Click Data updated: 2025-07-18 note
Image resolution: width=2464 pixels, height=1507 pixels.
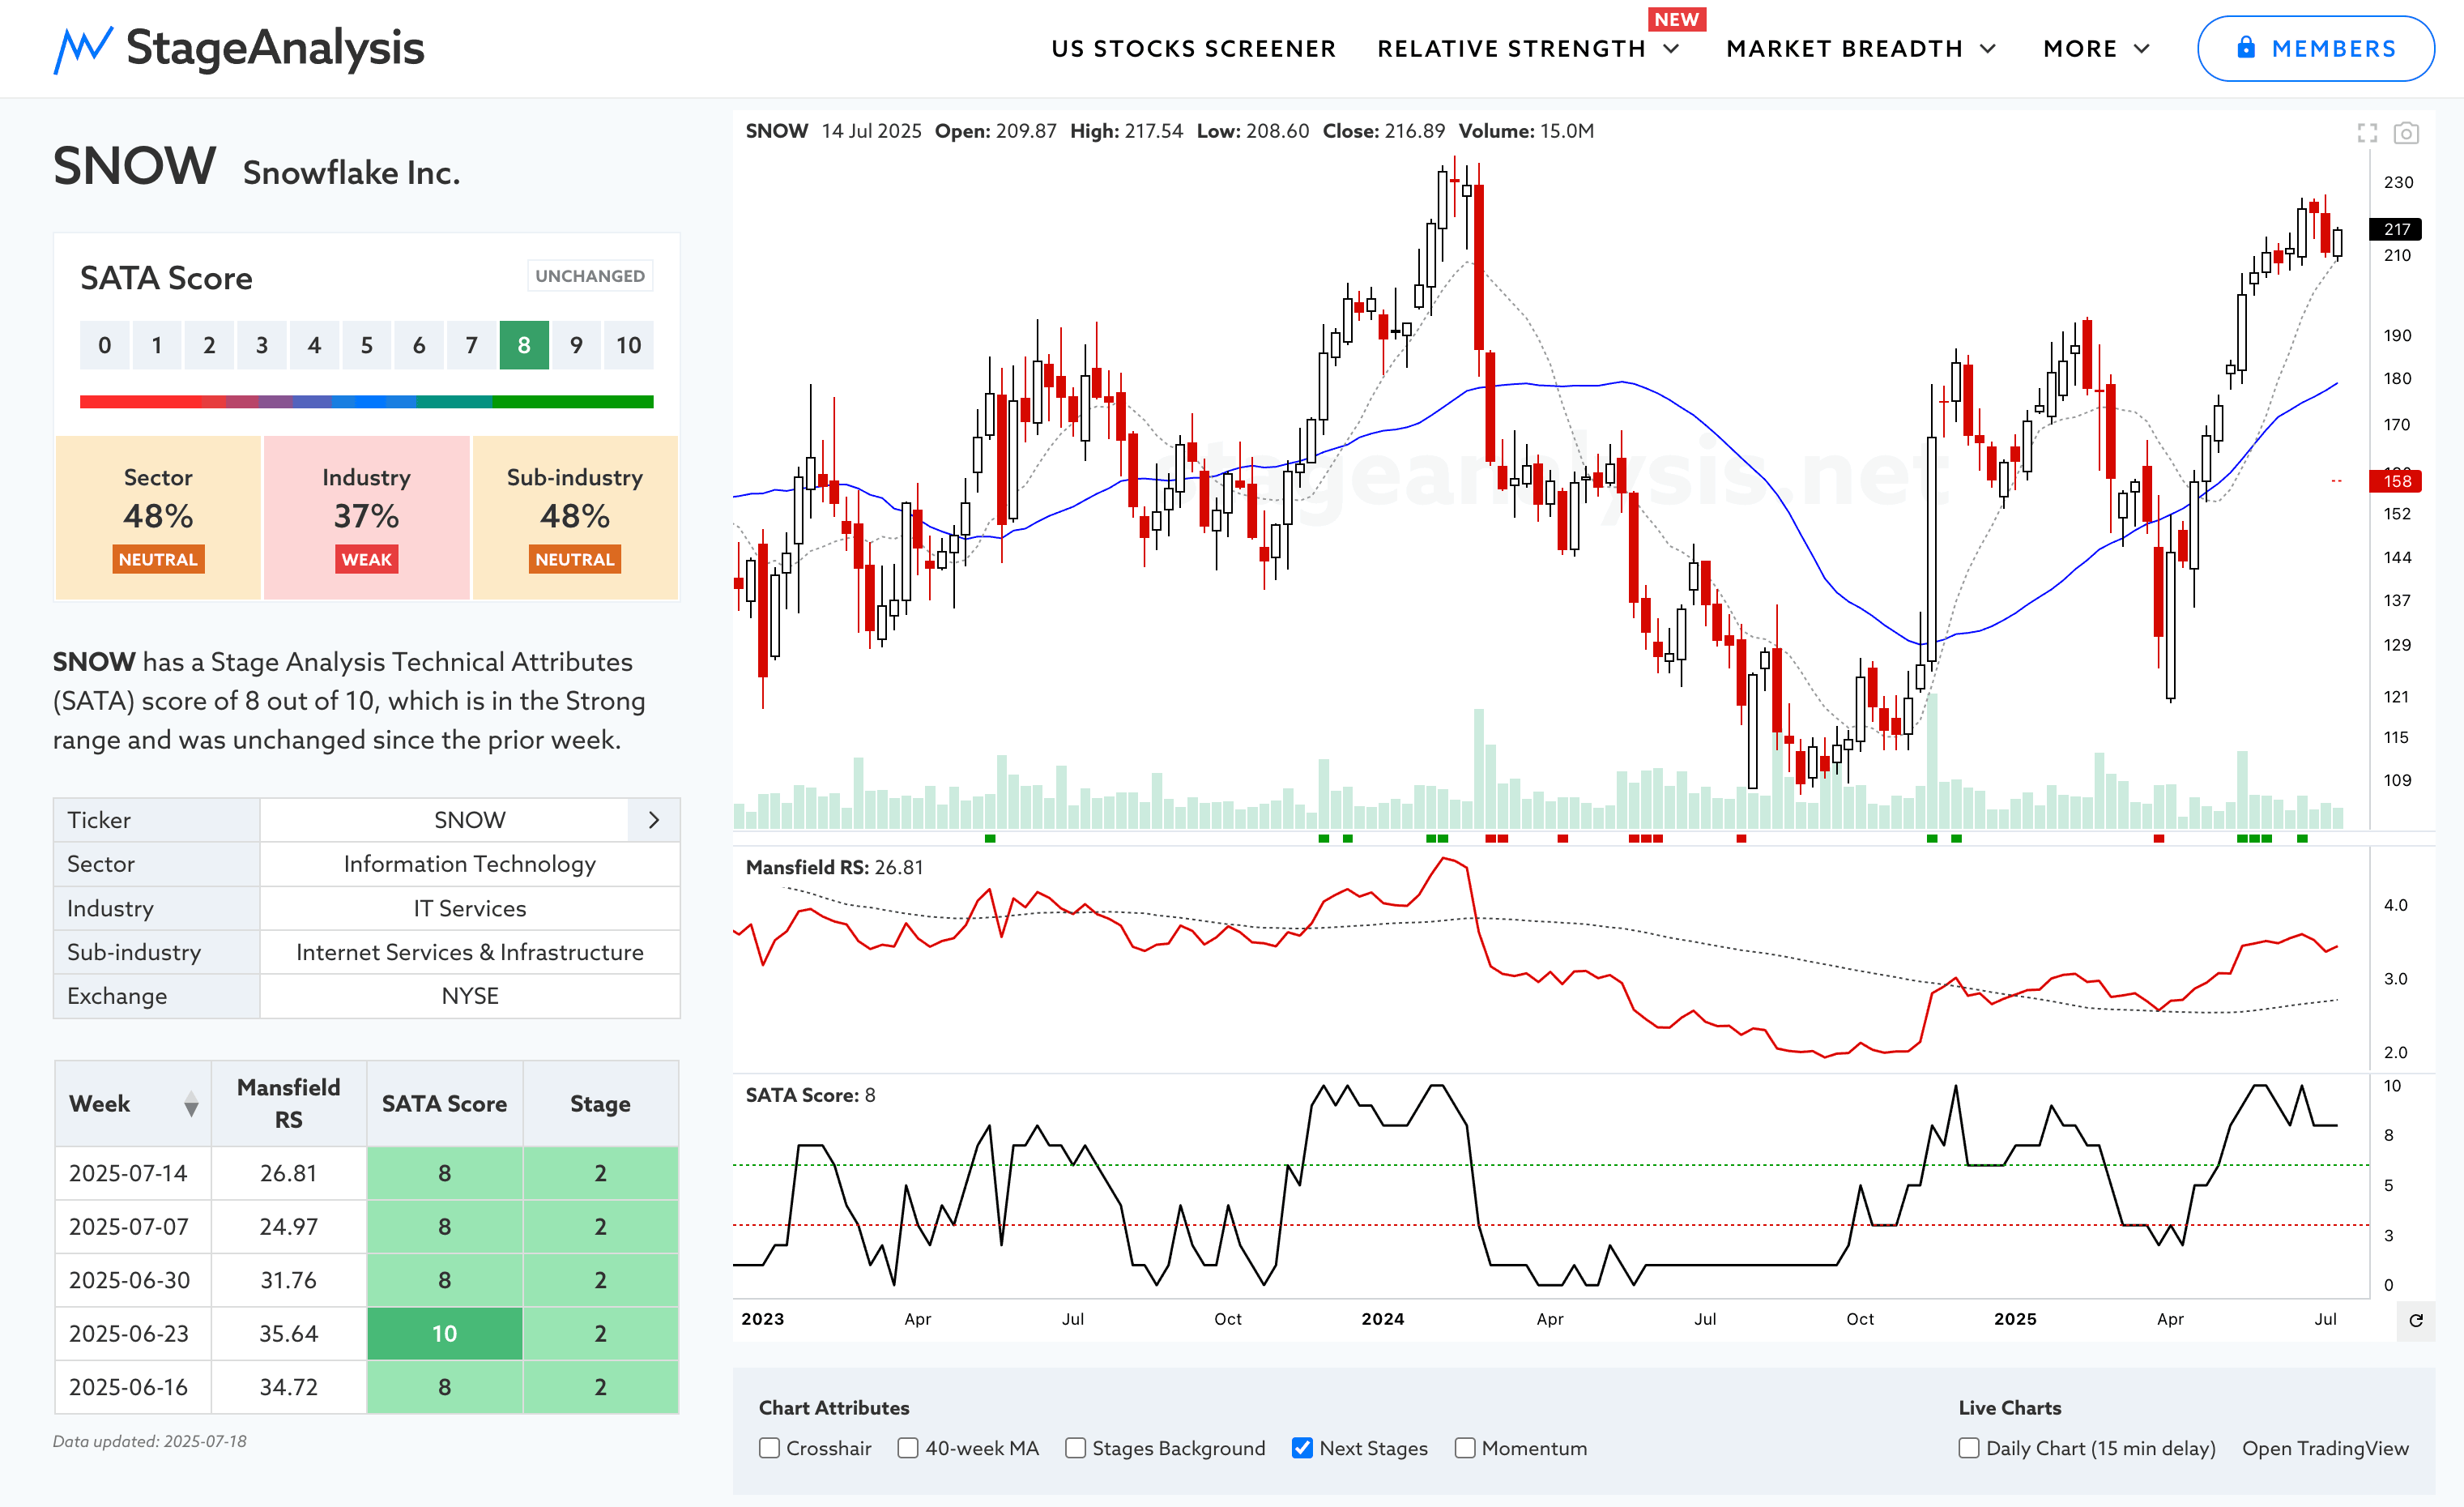click(x=150, y=1441)
